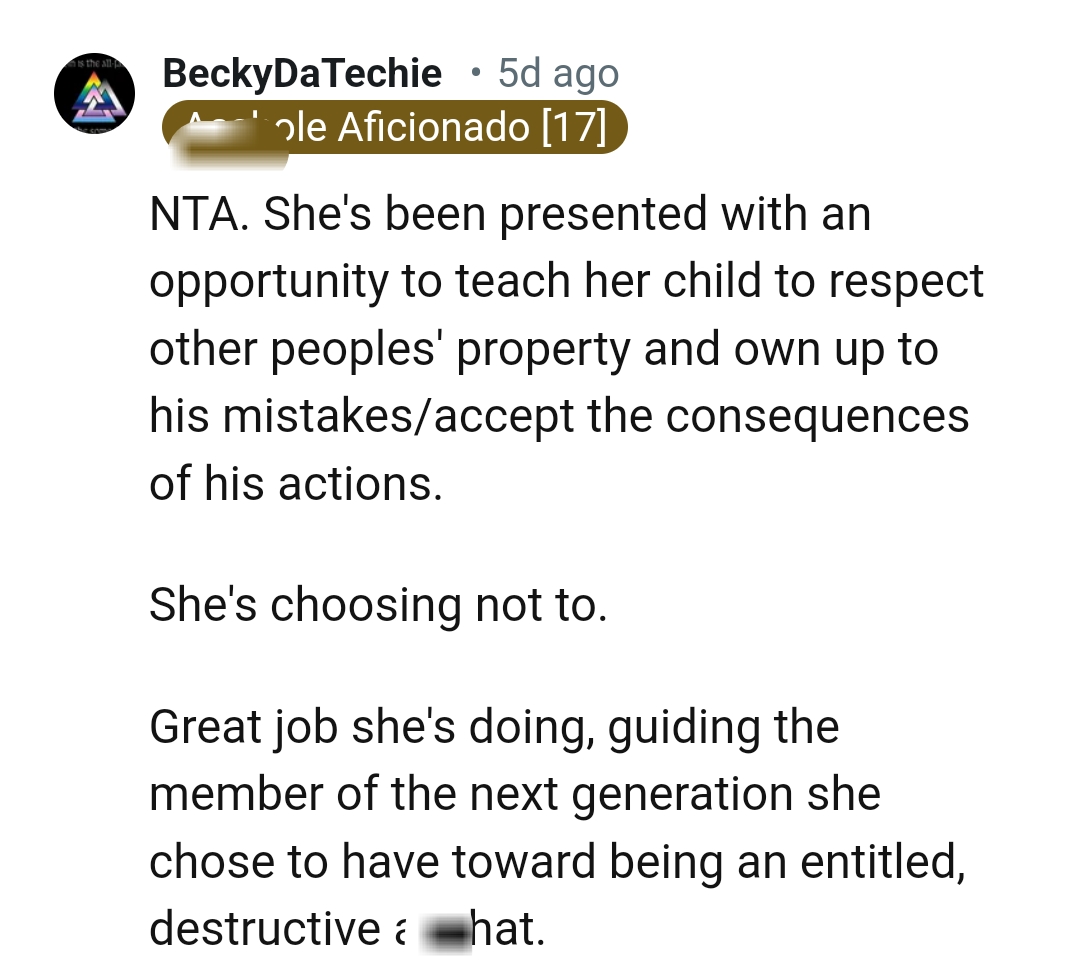Open BeckyDaTechie's user profile
This screenshot has width=1080, height=978.
click(x=300, y=73)
